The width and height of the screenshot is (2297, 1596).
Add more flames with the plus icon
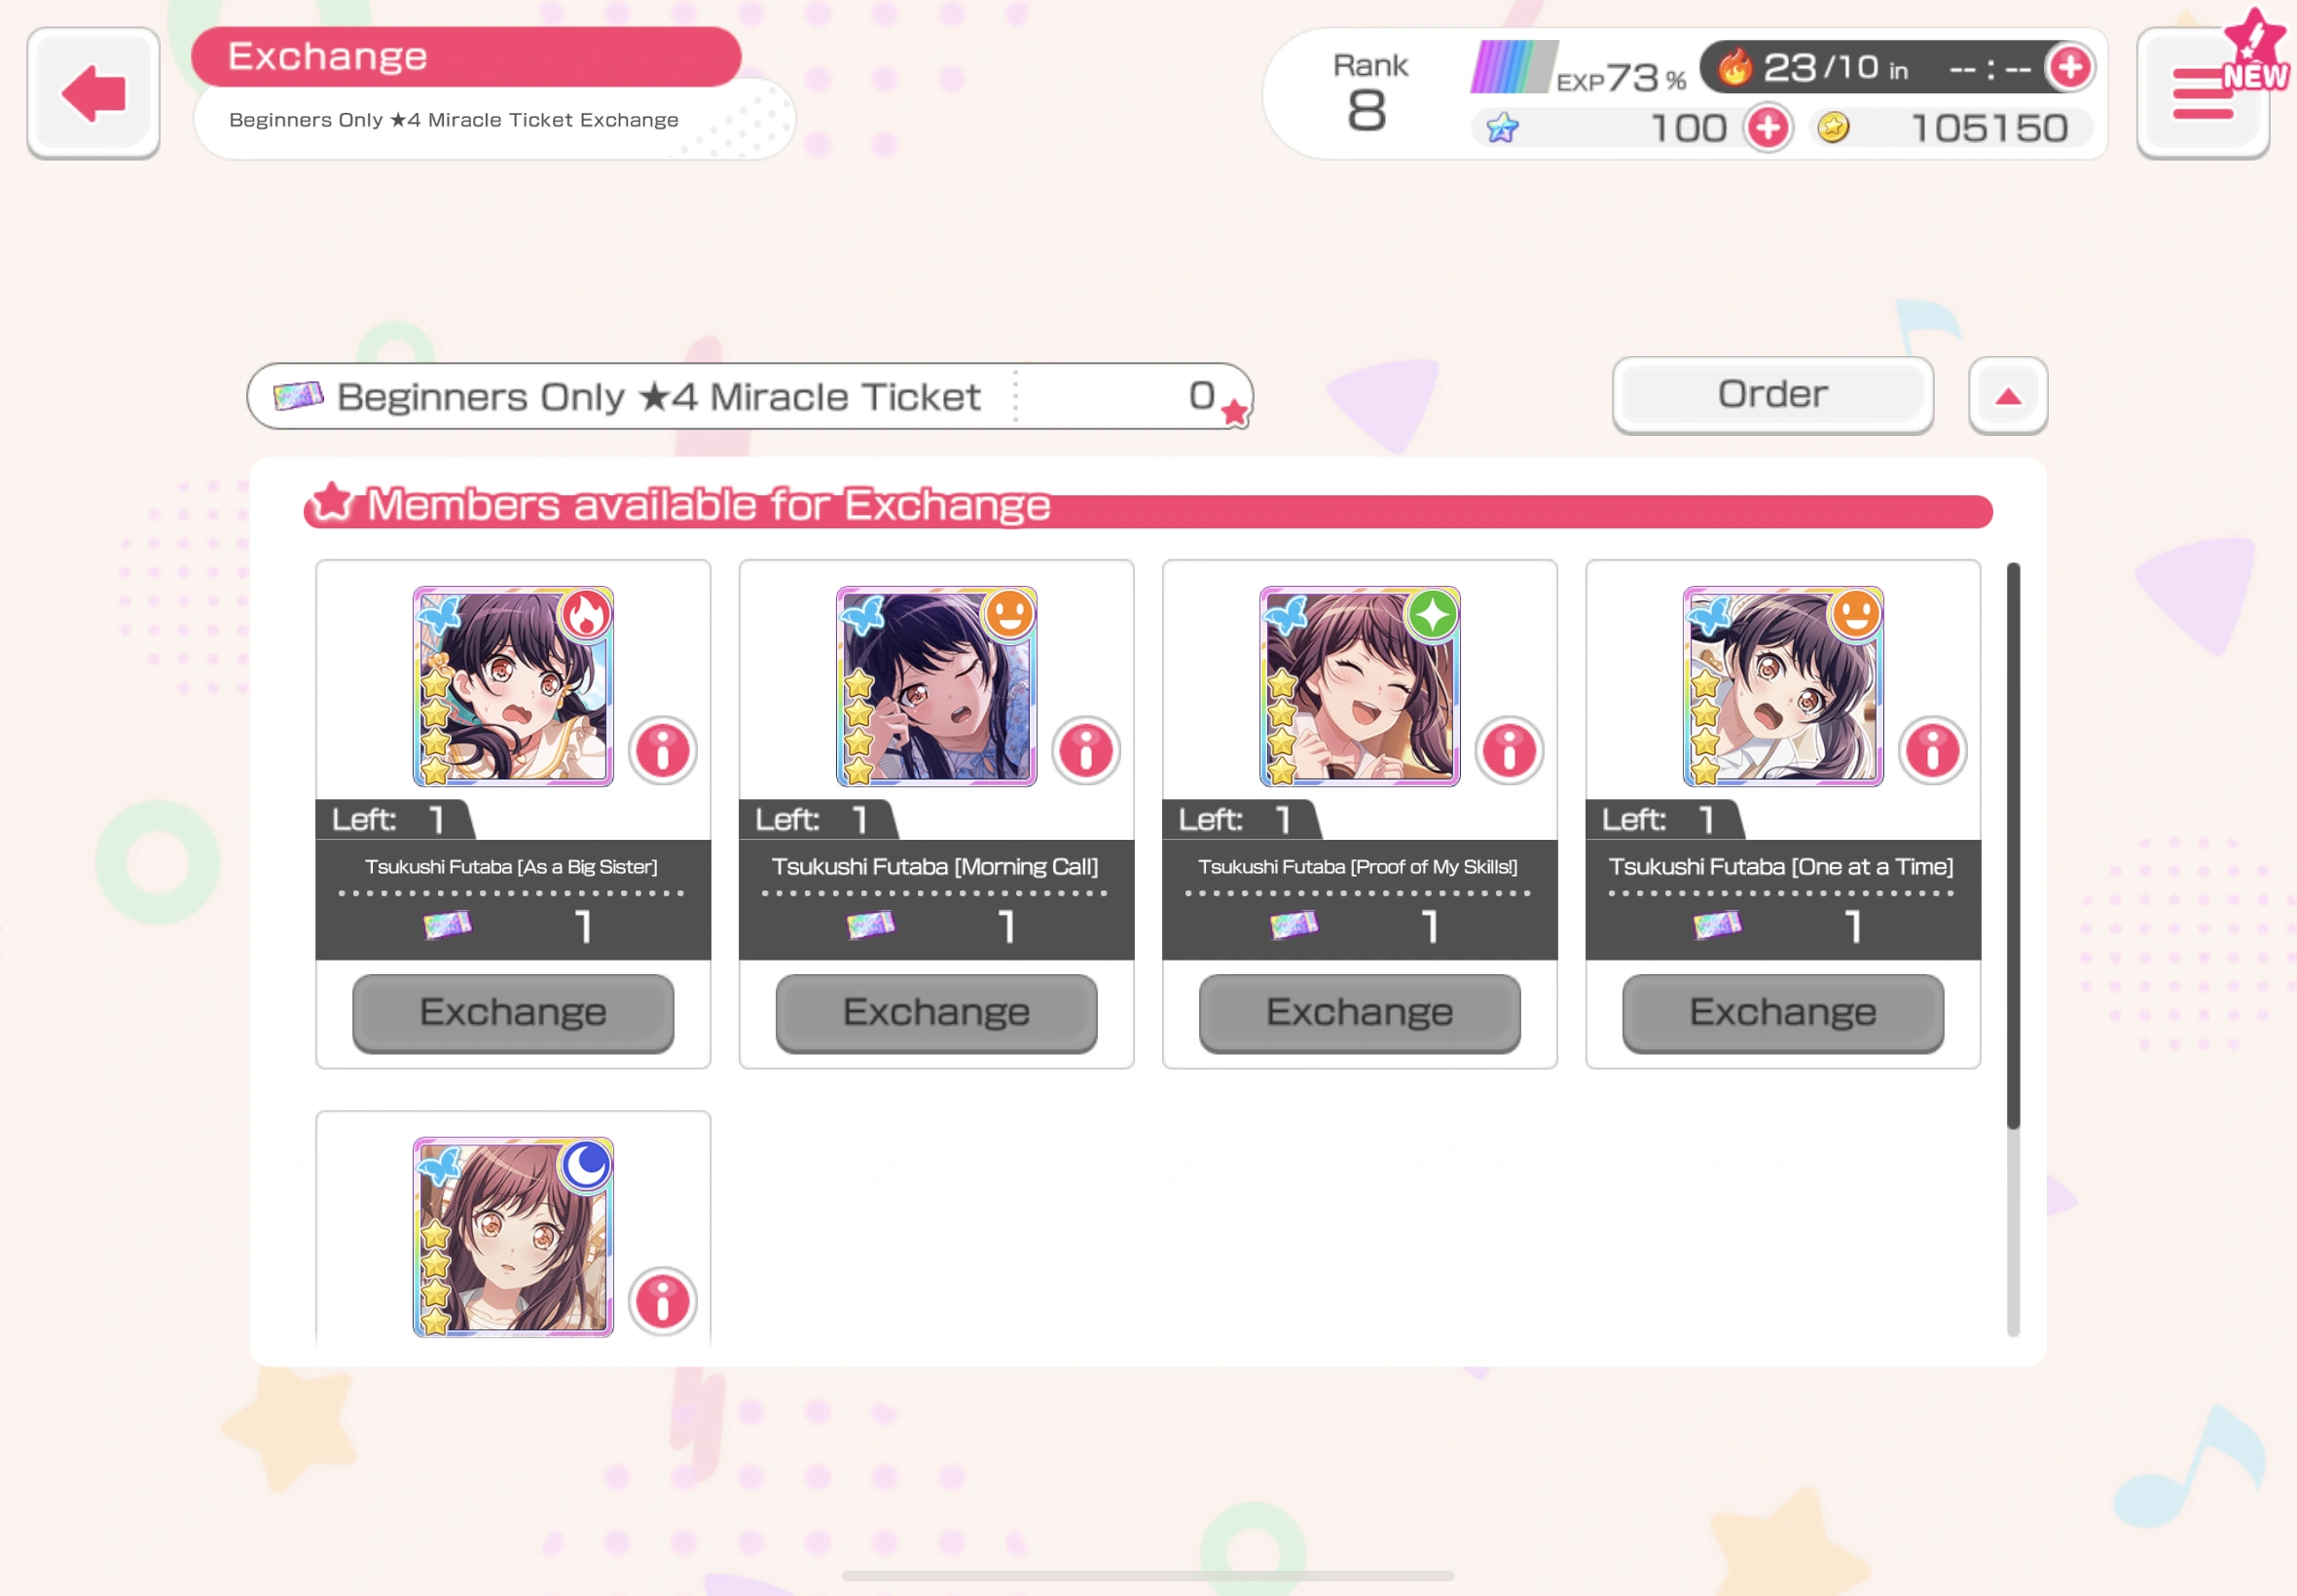click(2069, 68)
